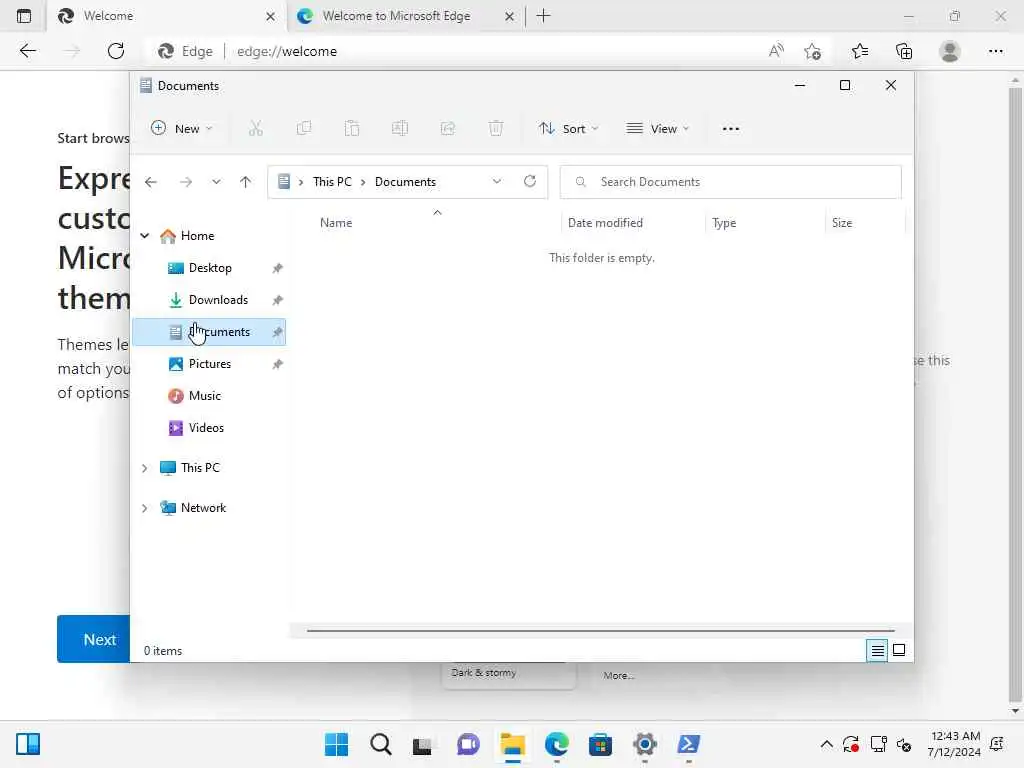1024x768 pixels.
Task: Click the Paste clipboard icon in File Explorer
Action: pyautogui.click(x=352, y=129)
